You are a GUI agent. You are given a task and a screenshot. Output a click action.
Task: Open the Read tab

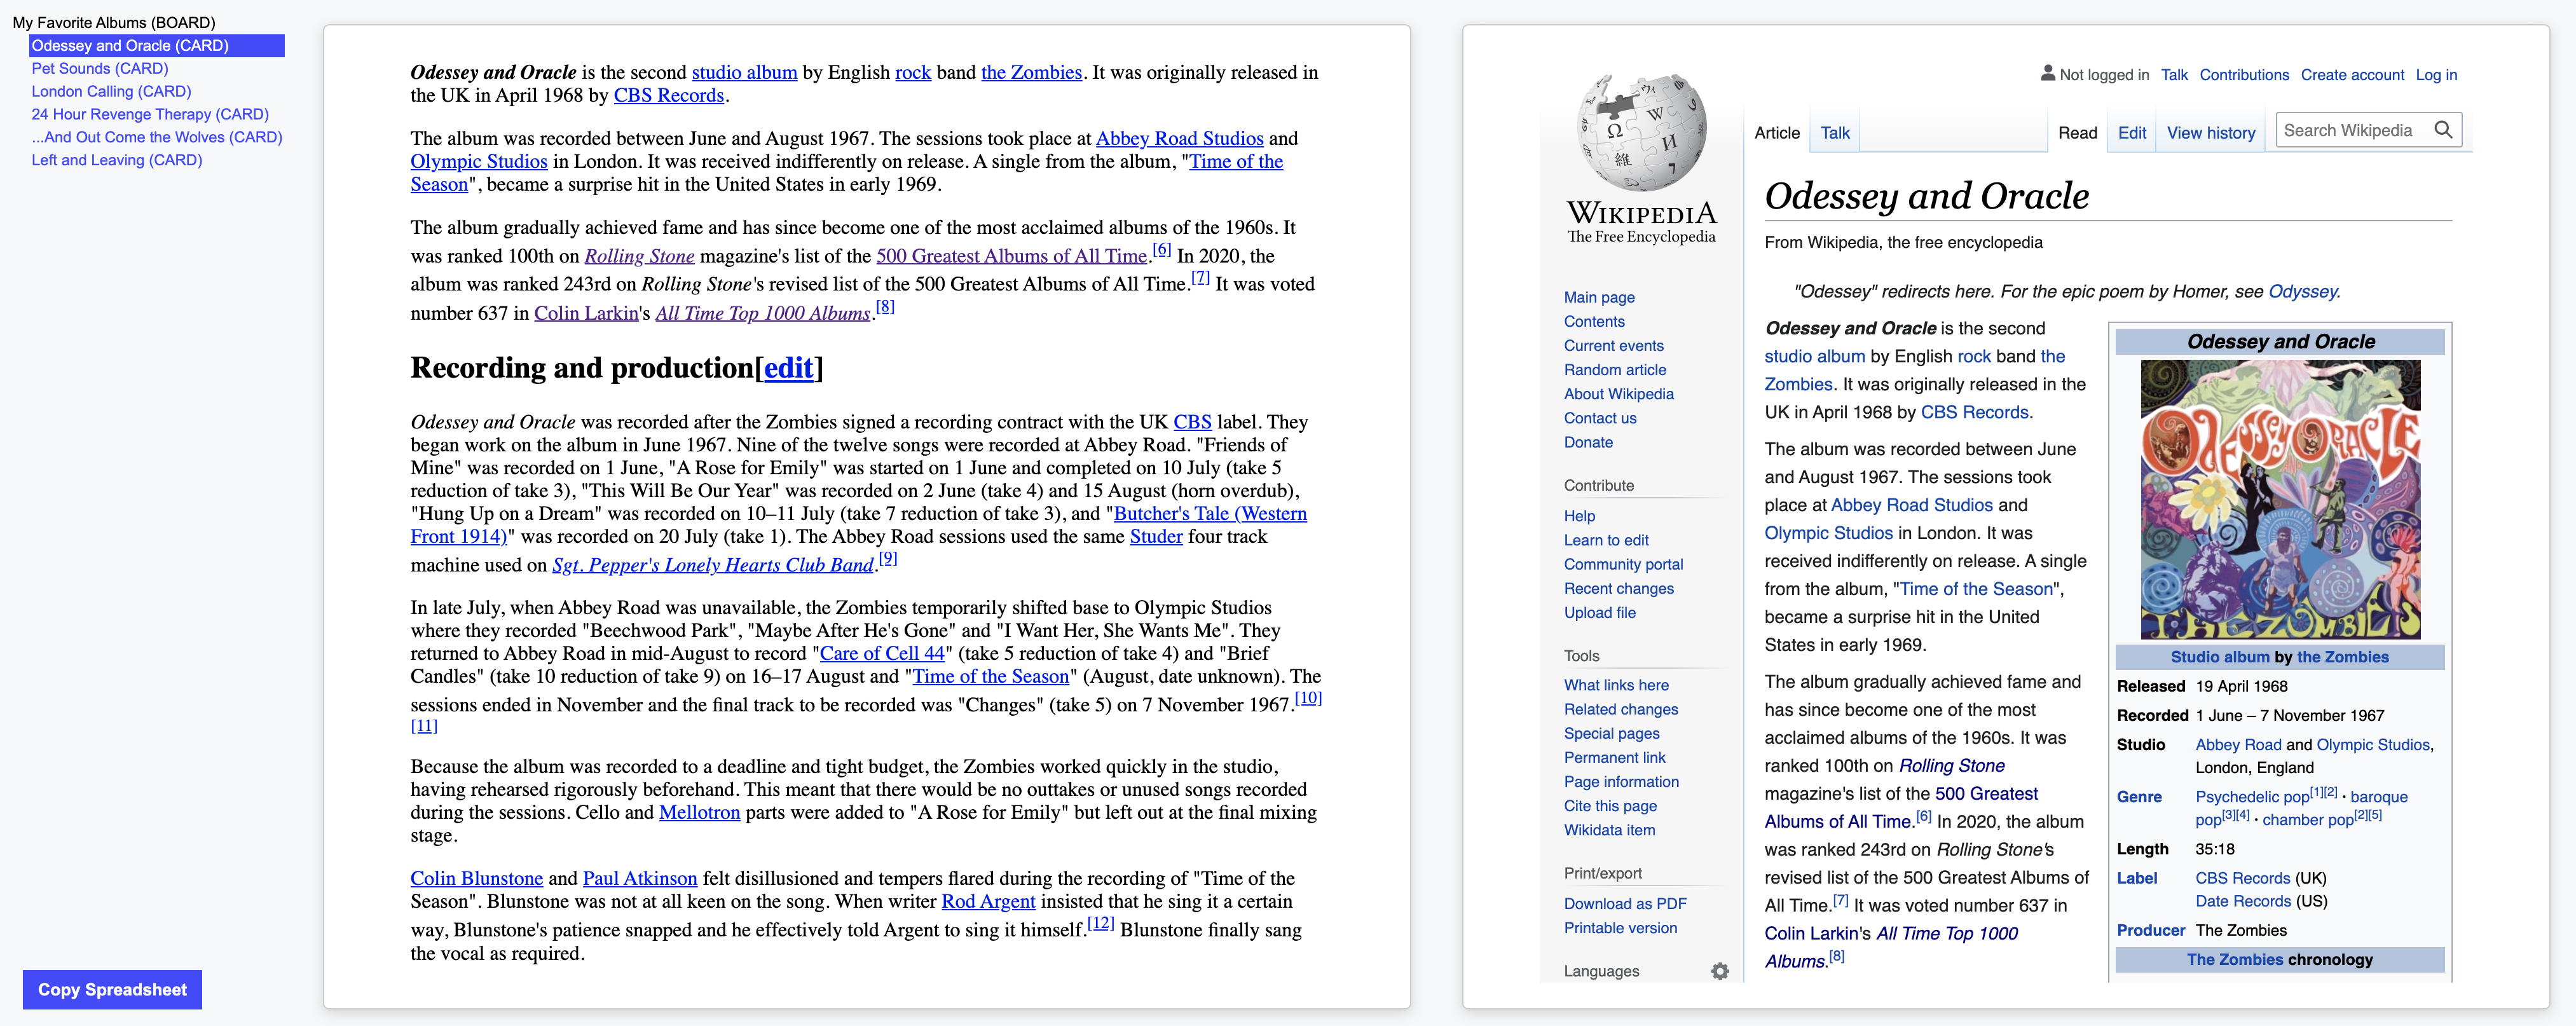2077,133
